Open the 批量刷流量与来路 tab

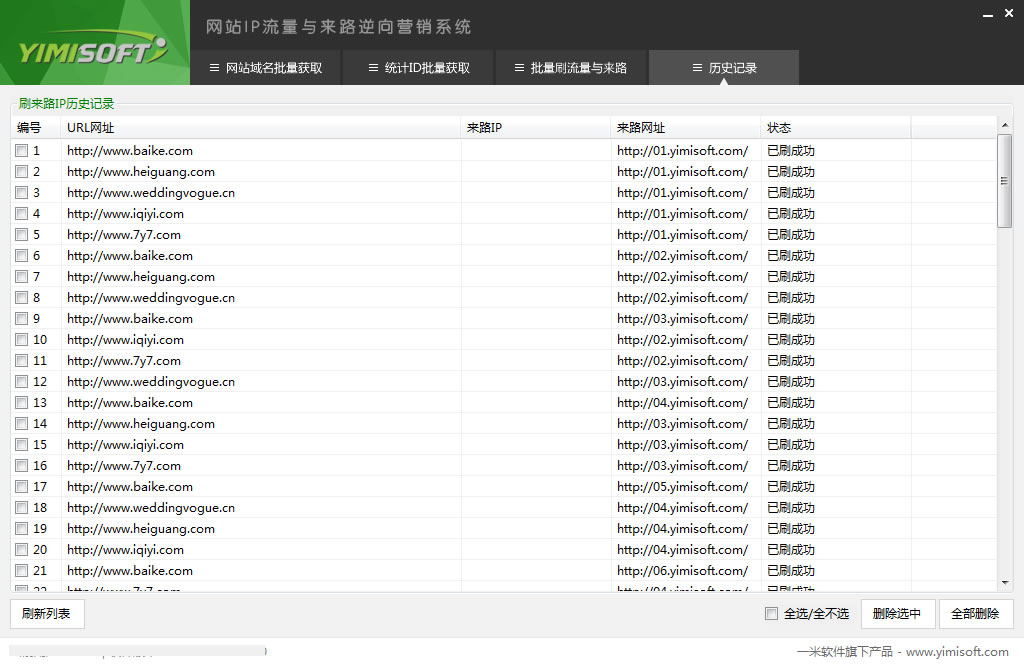coord(571,68)
